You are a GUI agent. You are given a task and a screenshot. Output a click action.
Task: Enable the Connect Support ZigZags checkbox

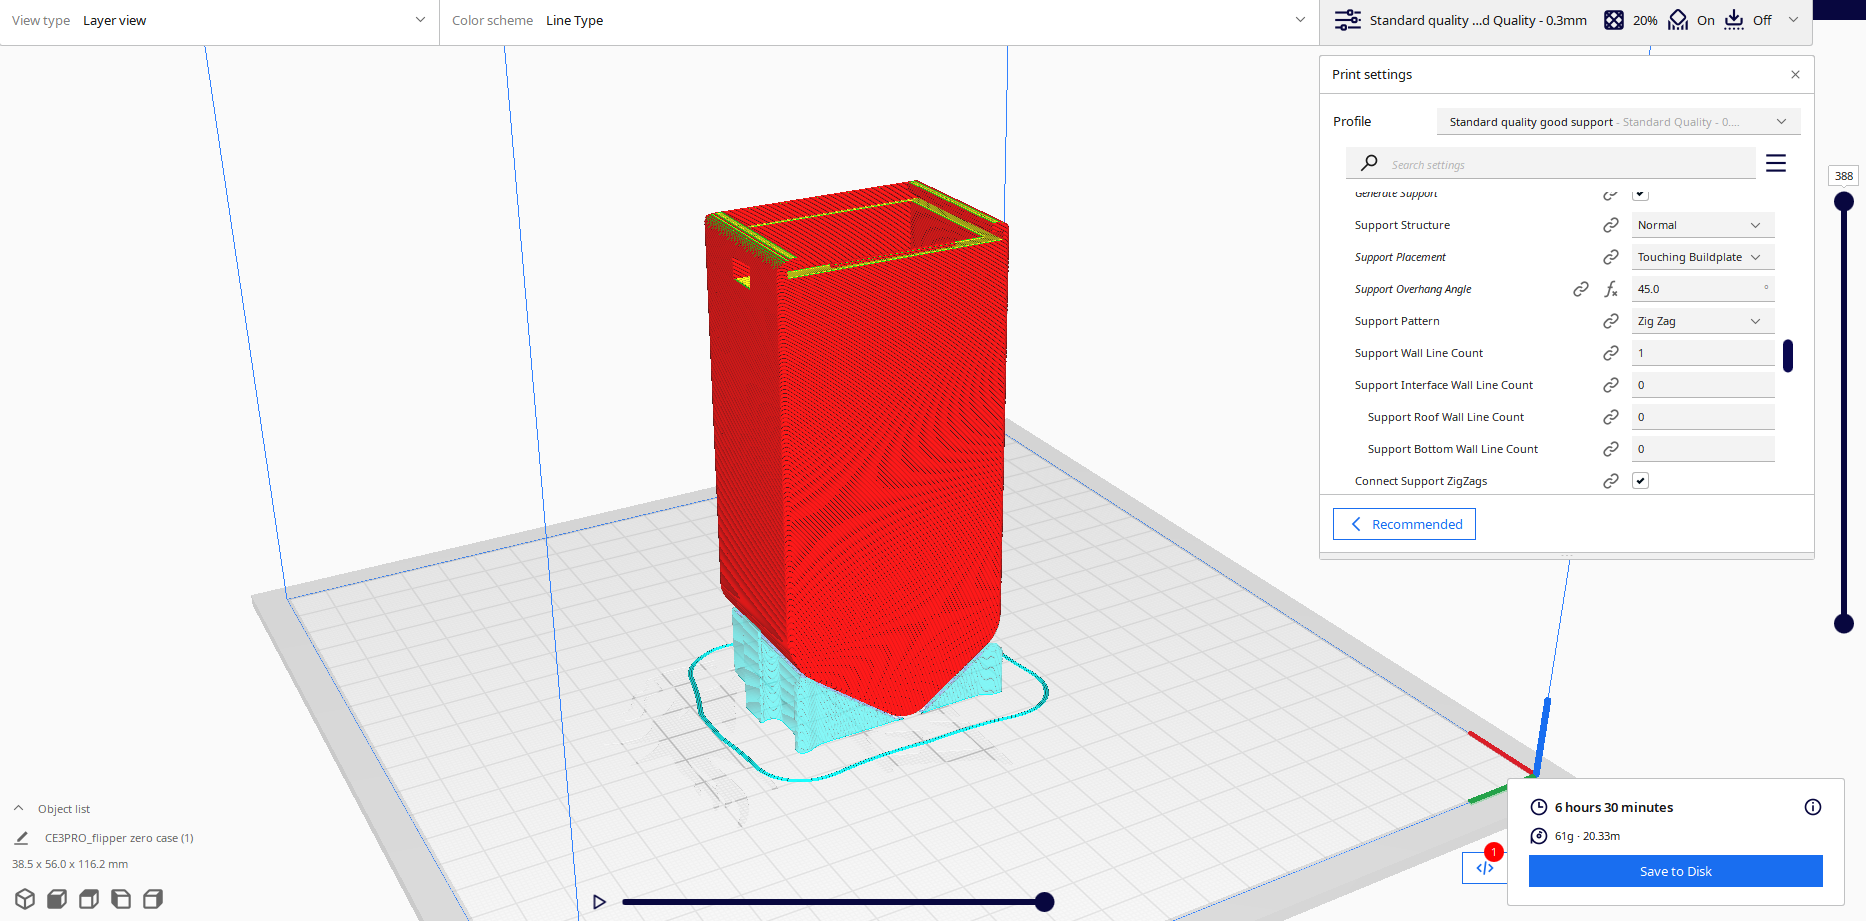[x=1640, y=480]
